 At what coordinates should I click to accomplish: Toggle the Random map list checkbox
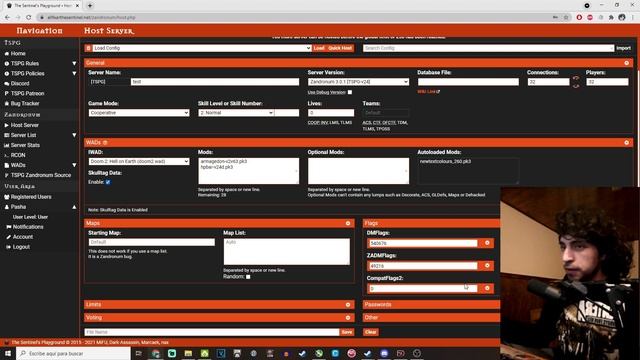pos(248,277)
